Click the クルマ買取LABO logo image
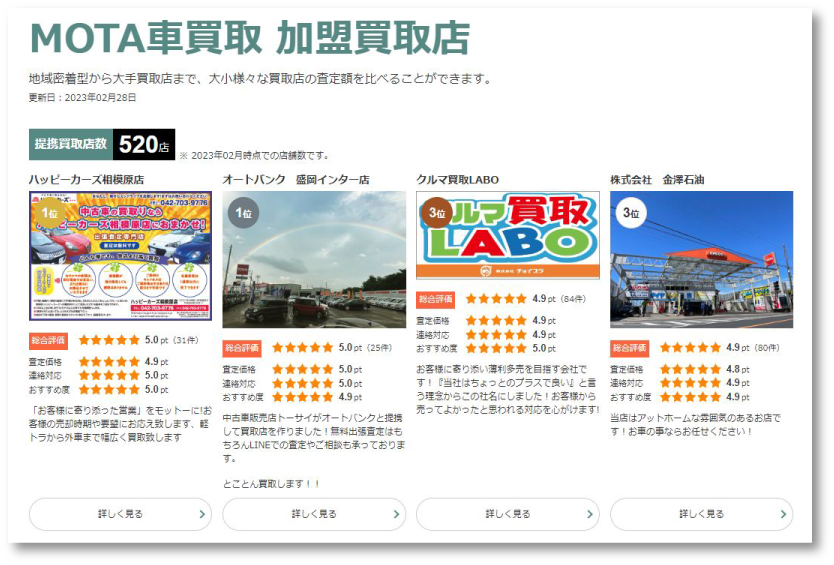834x565 pixels. click(507, 235)
